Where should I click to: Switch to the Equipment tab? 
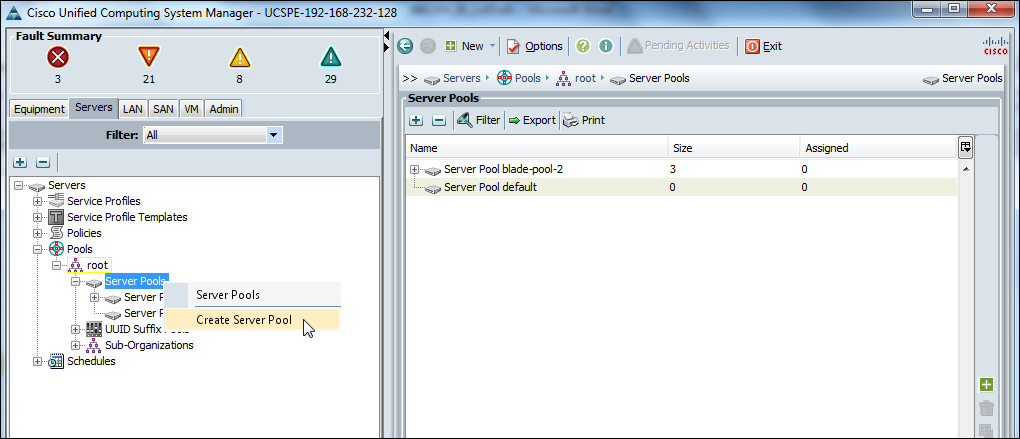click(x=40, y=109)
